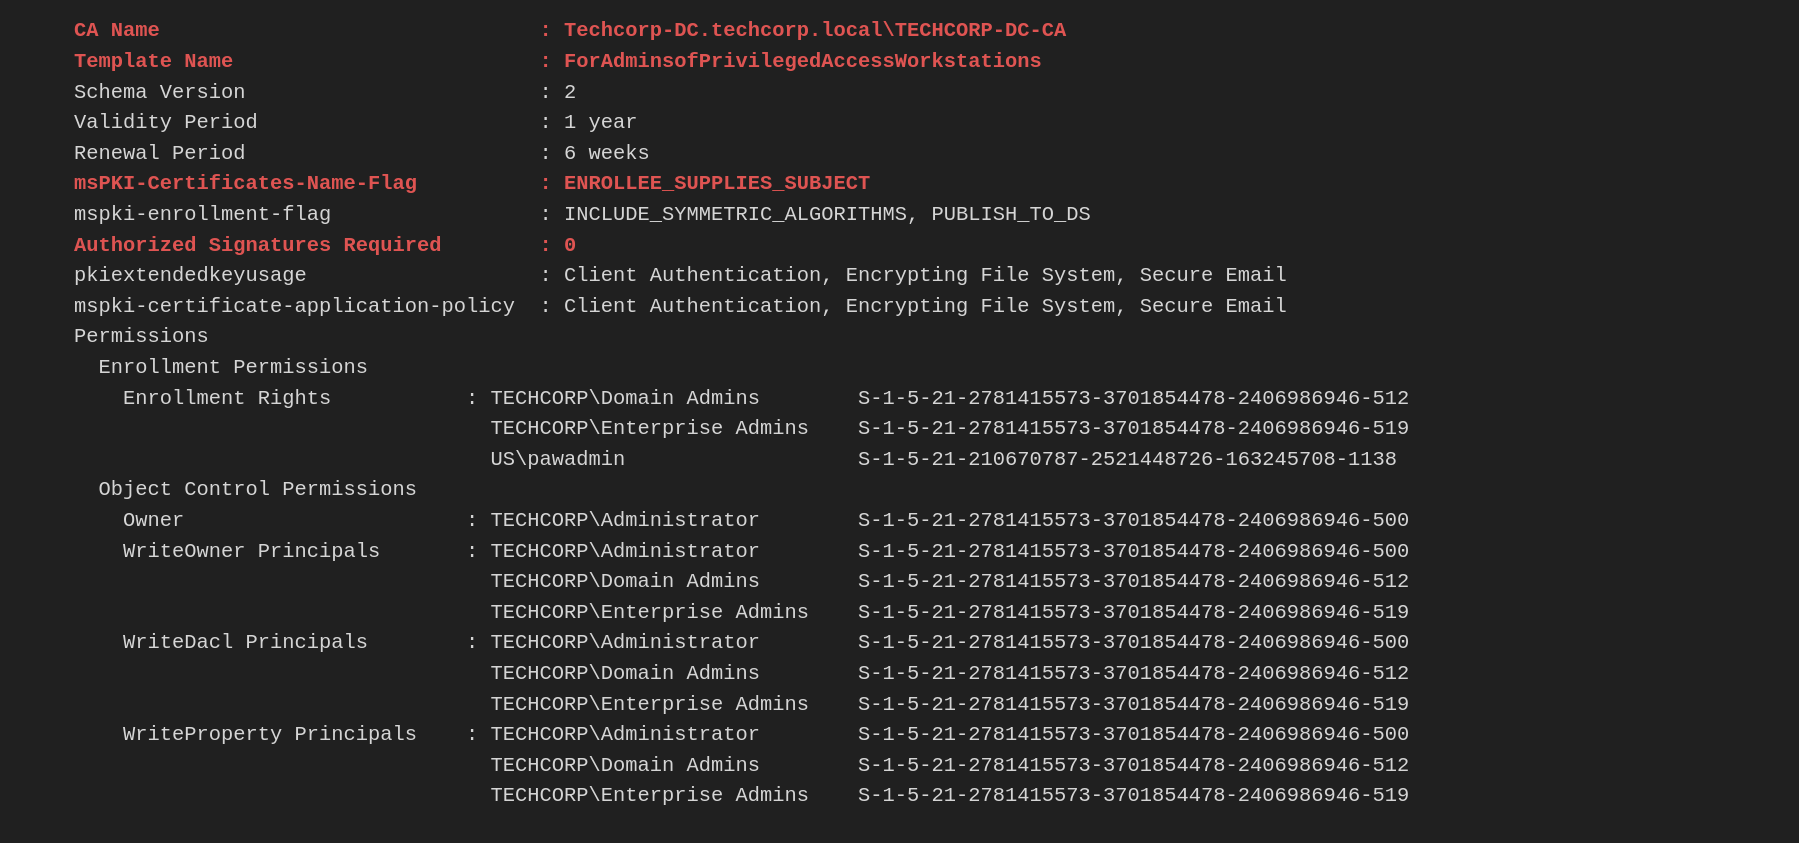Click the US\pawadmin enrollment rights entry
This screenshot has width=1799, height=843.
coord(557,459)
